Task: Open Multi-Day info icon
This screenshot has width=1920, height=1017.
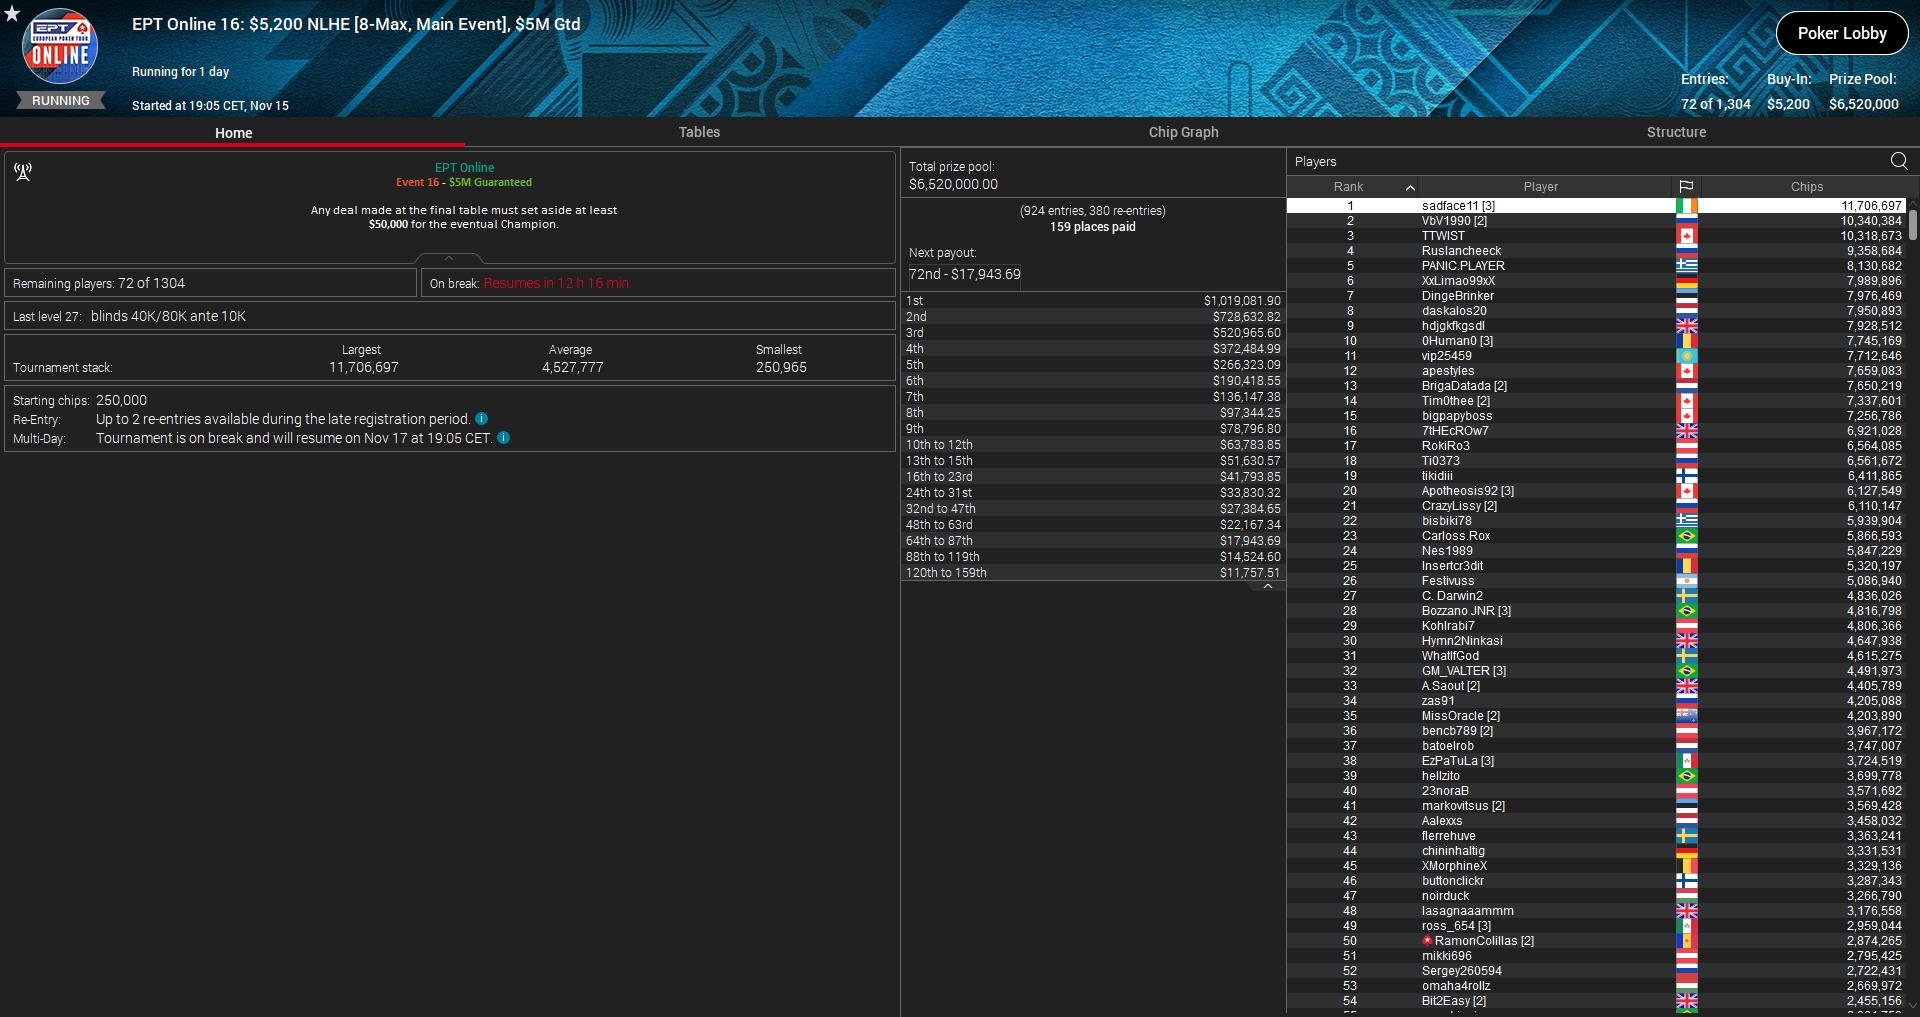Action: pyautogui.click(x=504, y=438)
